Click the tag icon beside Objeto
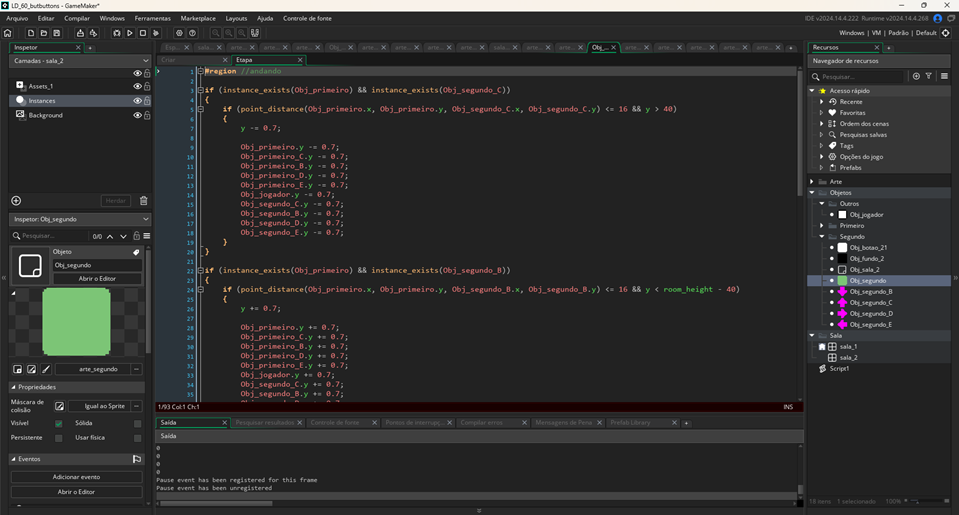Image resolution: width=959 pixels, height=515 pixels. (136, 252)
